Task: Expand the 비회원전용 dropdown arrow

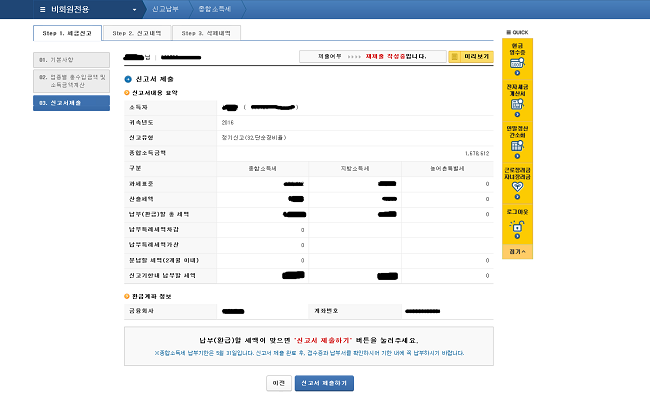Action: click(x=134, y=8)
